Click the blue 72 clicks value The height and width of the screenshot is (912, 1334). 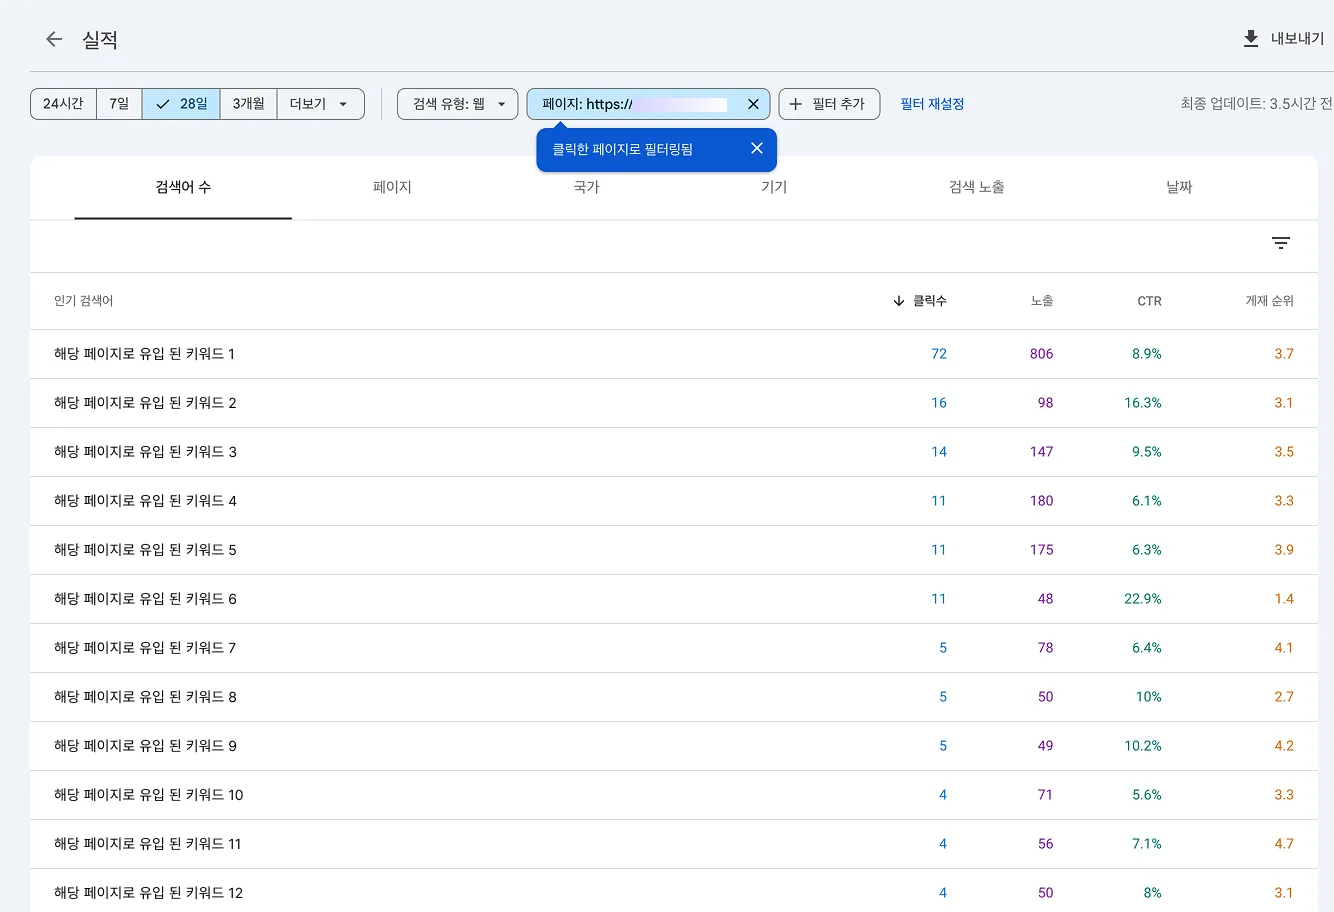pos(938,353)
